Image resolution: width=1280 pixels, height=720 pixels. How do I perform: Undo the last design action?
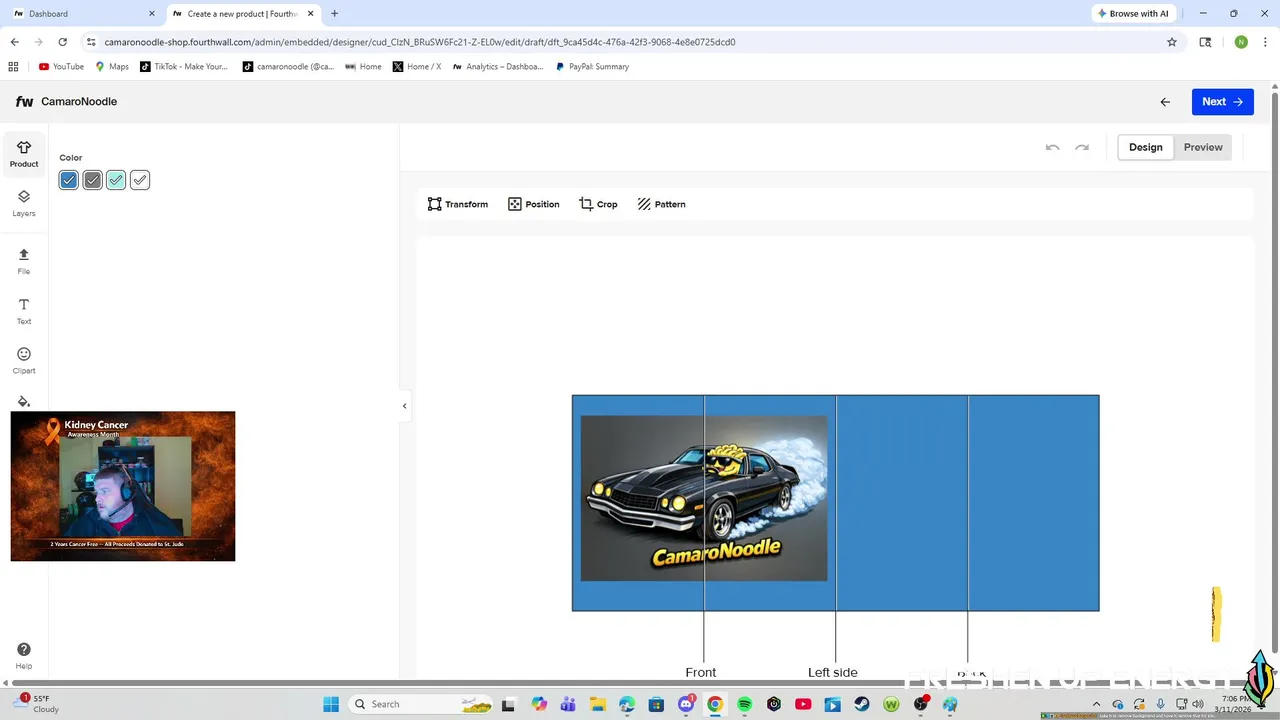1052,147
